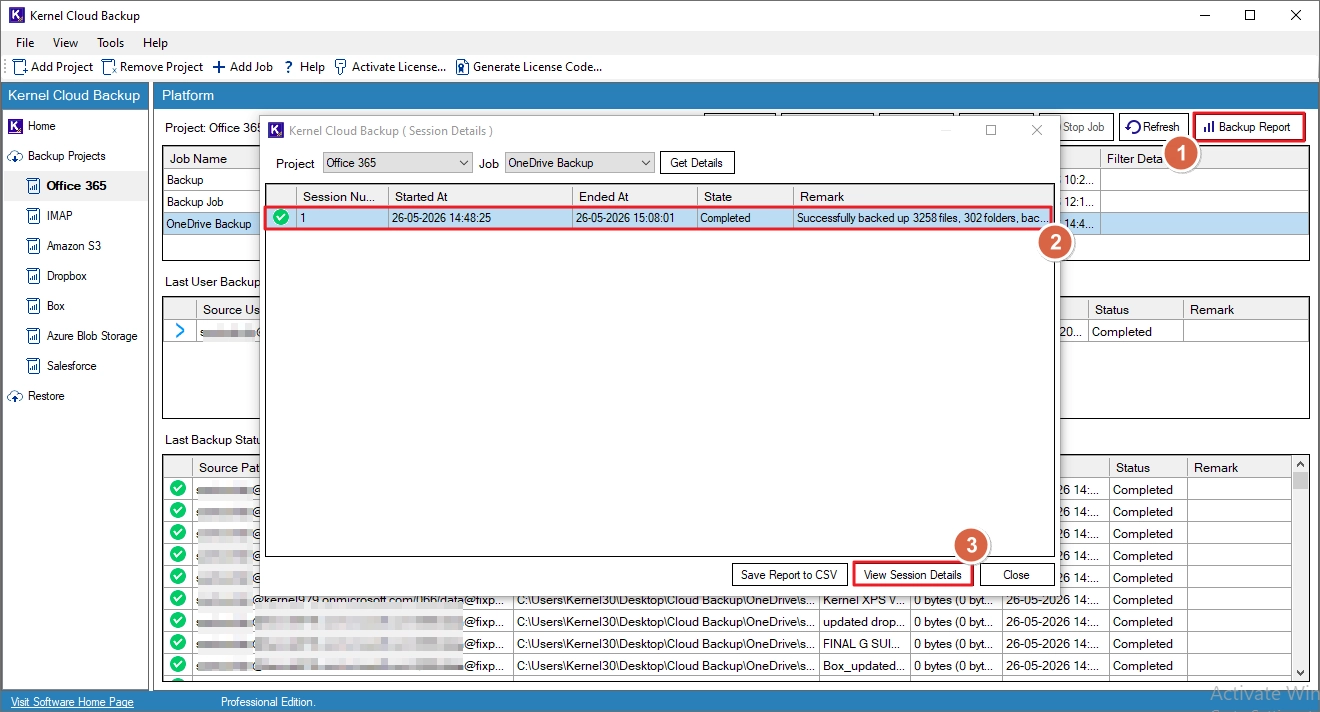Close the Session Details dialog with X

pyautogui.click(x=1037, y=130)
